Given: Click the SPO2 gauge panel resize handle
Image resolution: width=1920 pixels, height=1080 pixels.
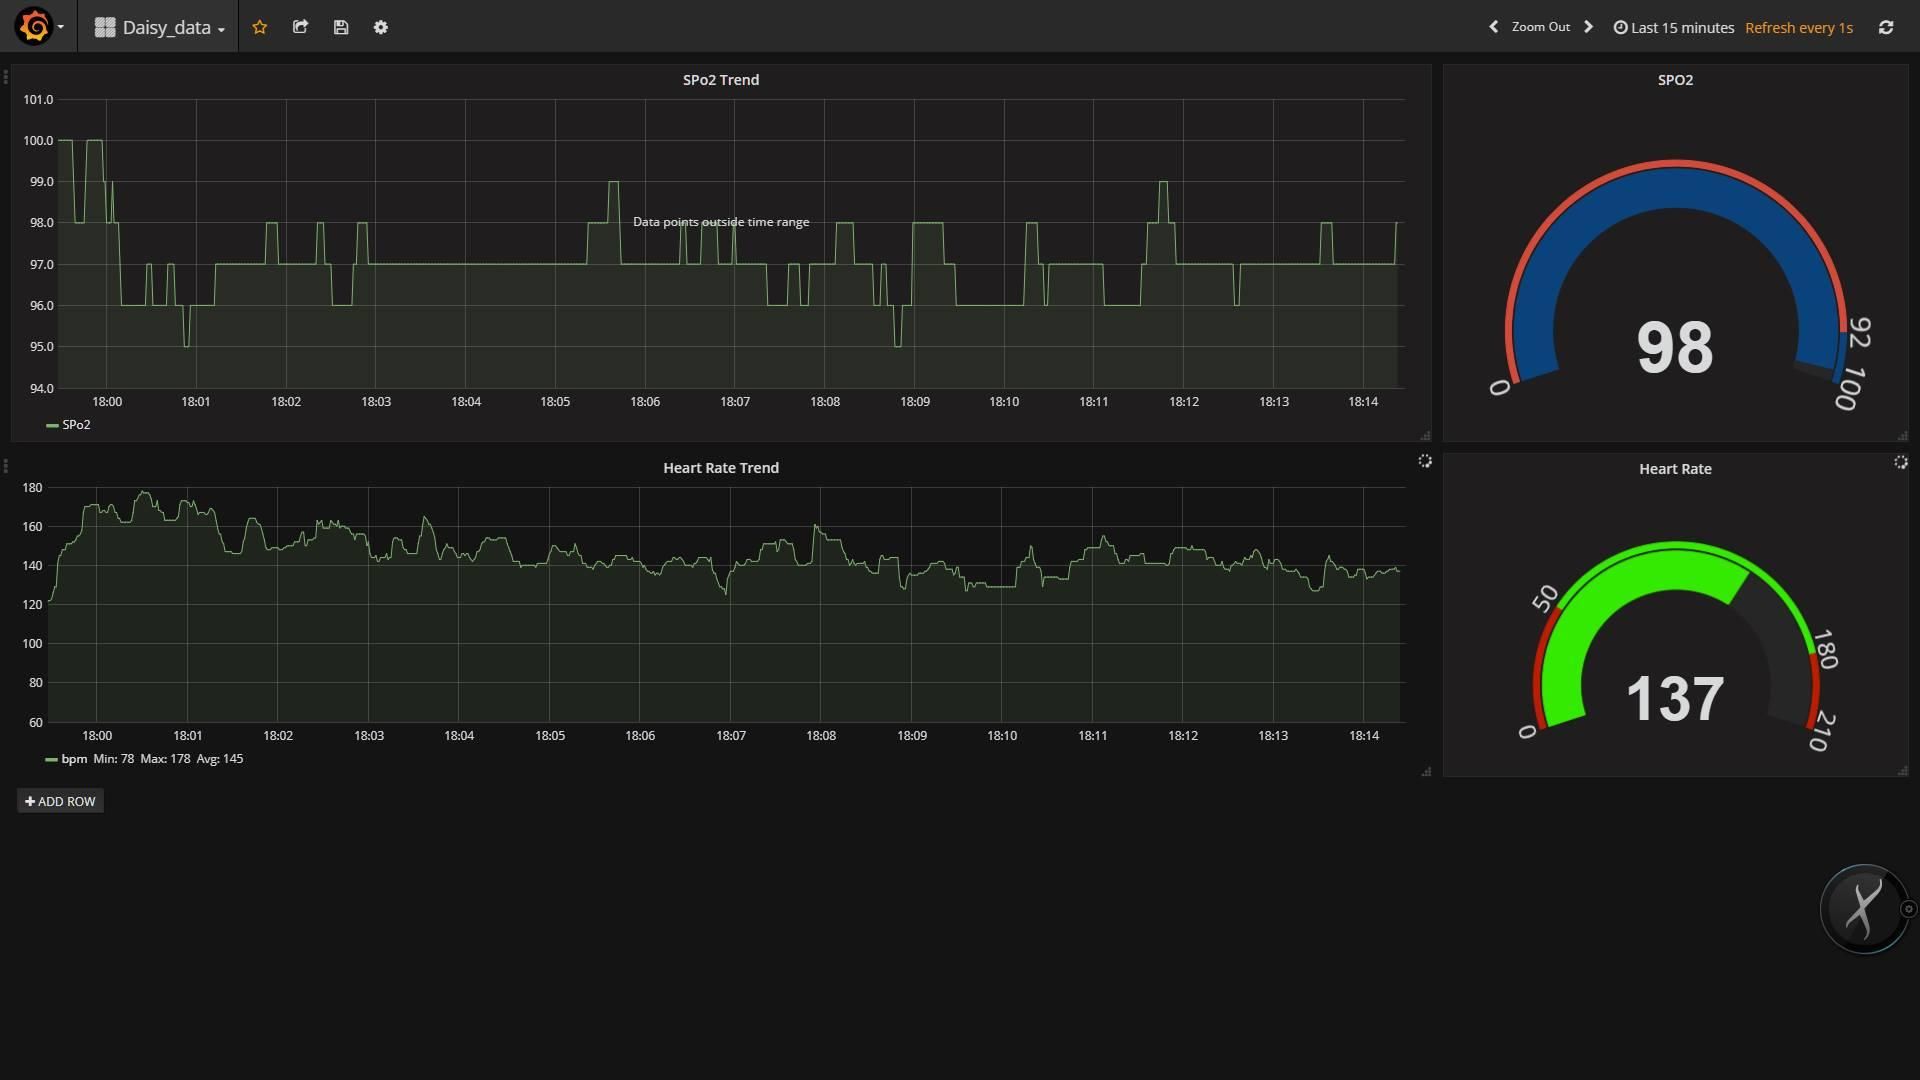Looking at the screenshot, I should (x=1902, y=435).
